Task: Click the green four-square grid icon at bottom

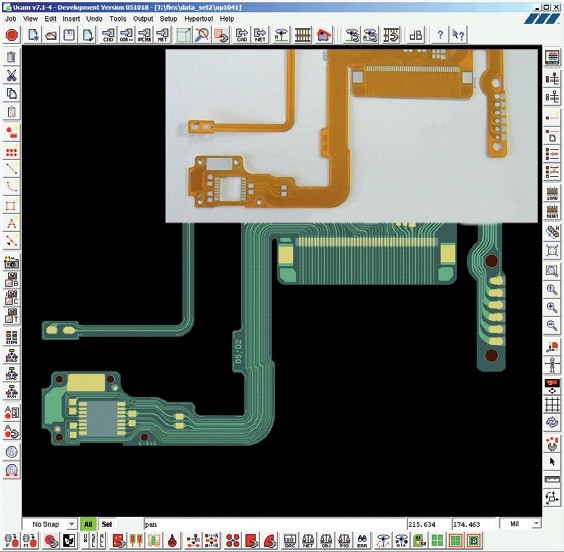Action: coord(437,540)
